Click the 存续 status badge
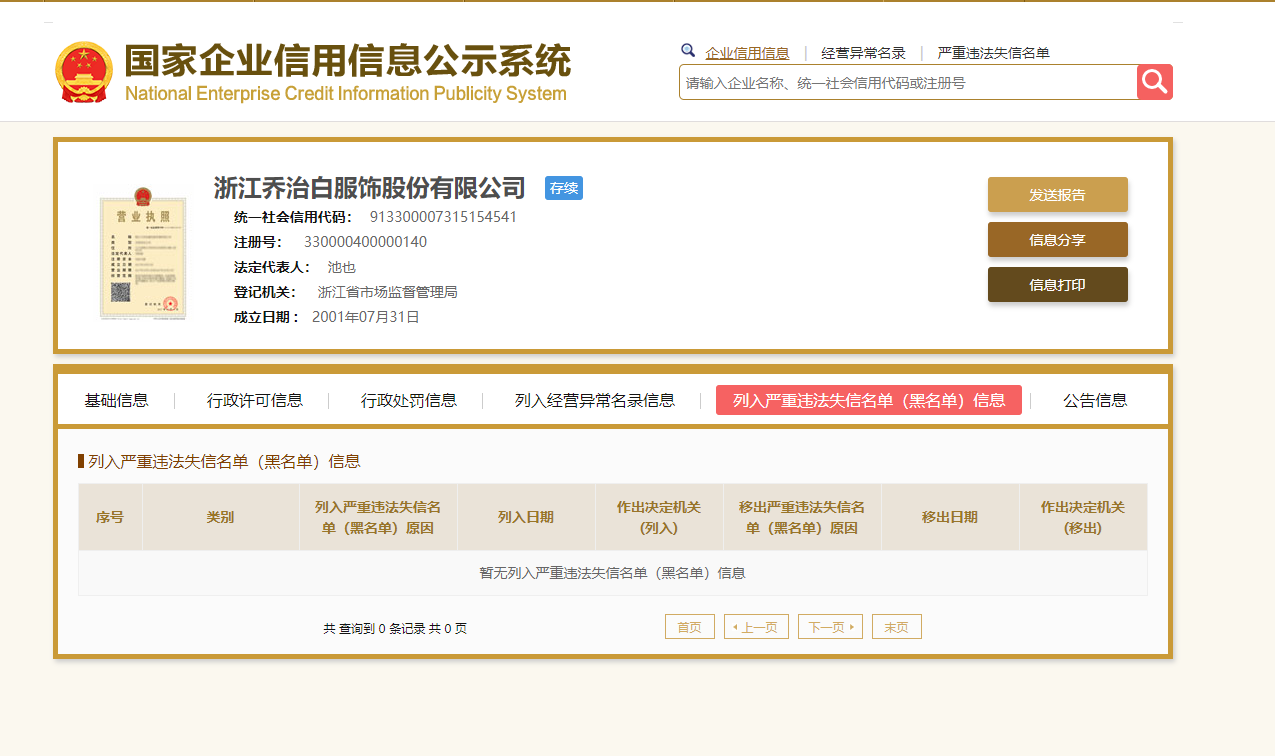 tap(564, 188)
